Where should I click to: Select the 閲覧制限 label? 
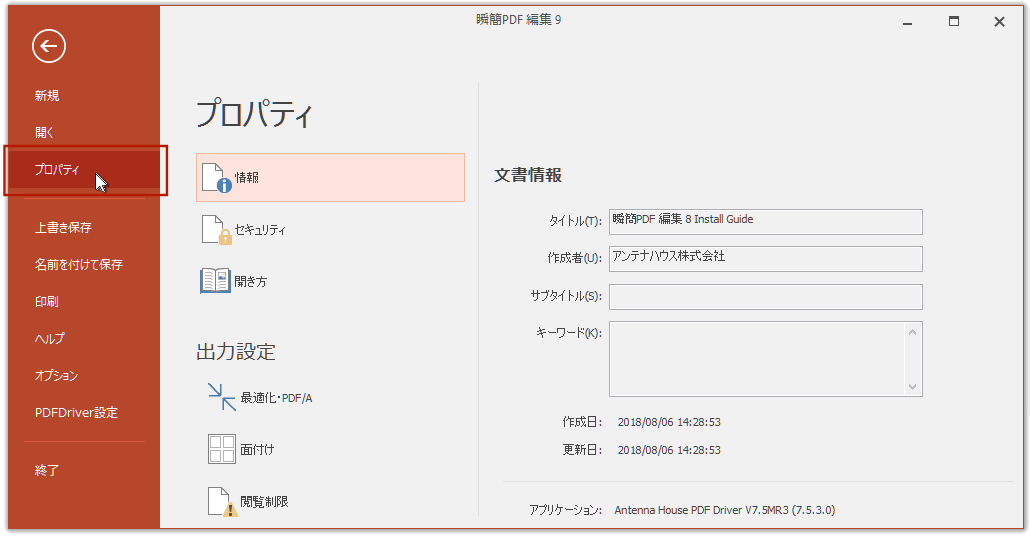point(264,502)
